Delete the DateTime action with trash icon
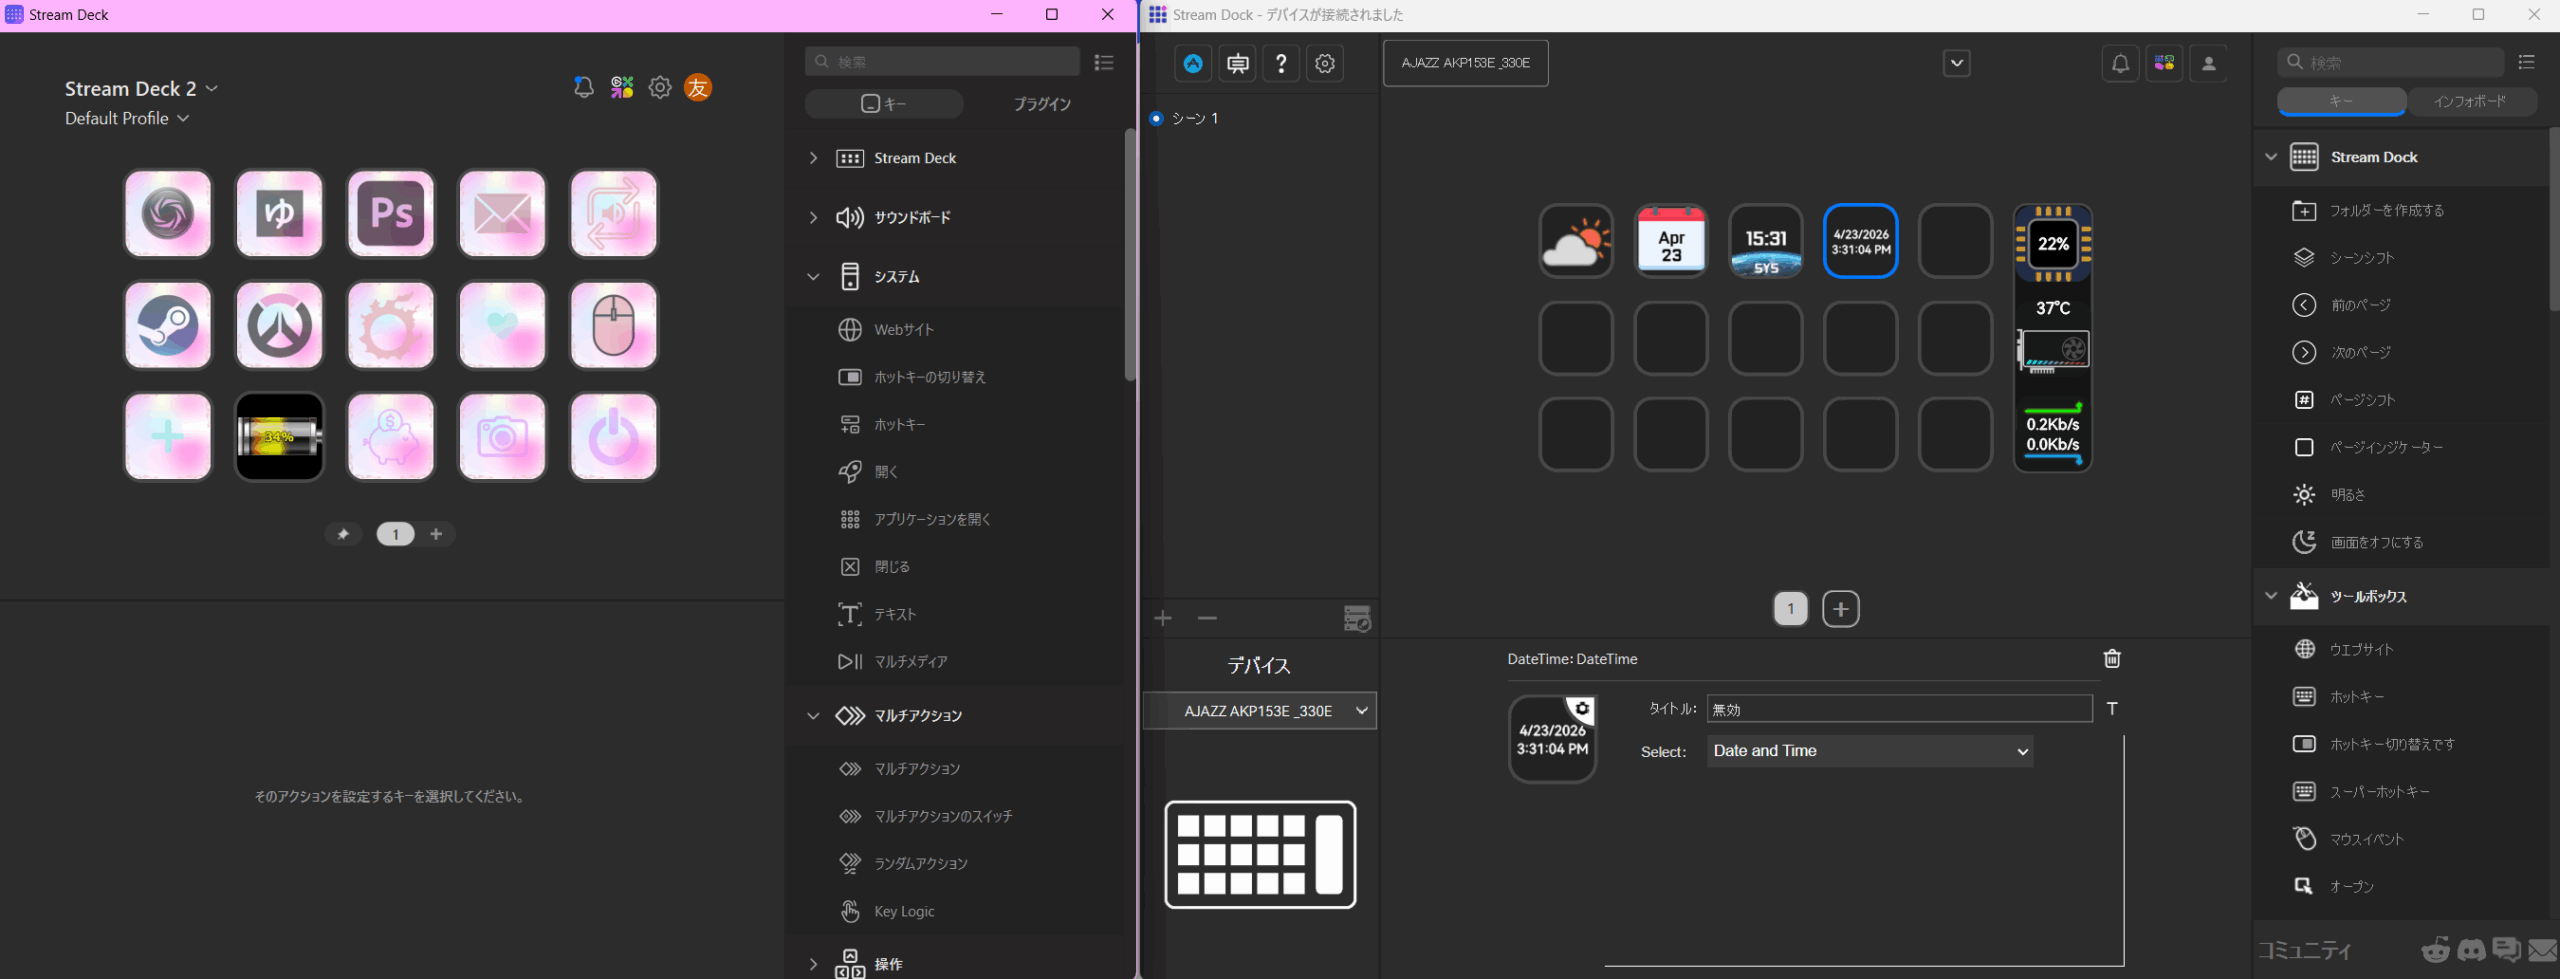Viewport: 2560px width, 979px height. point(2112,658)
